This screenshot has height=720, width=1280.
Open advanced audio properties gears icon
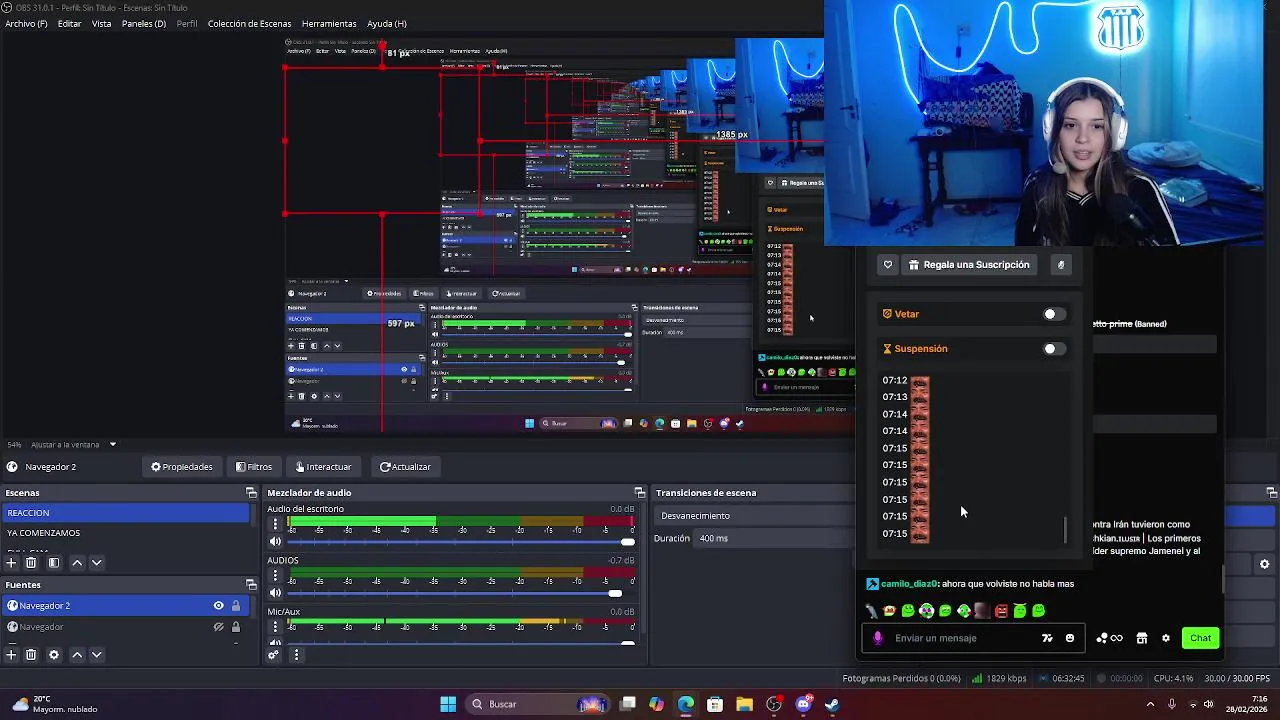coord(273,655)
